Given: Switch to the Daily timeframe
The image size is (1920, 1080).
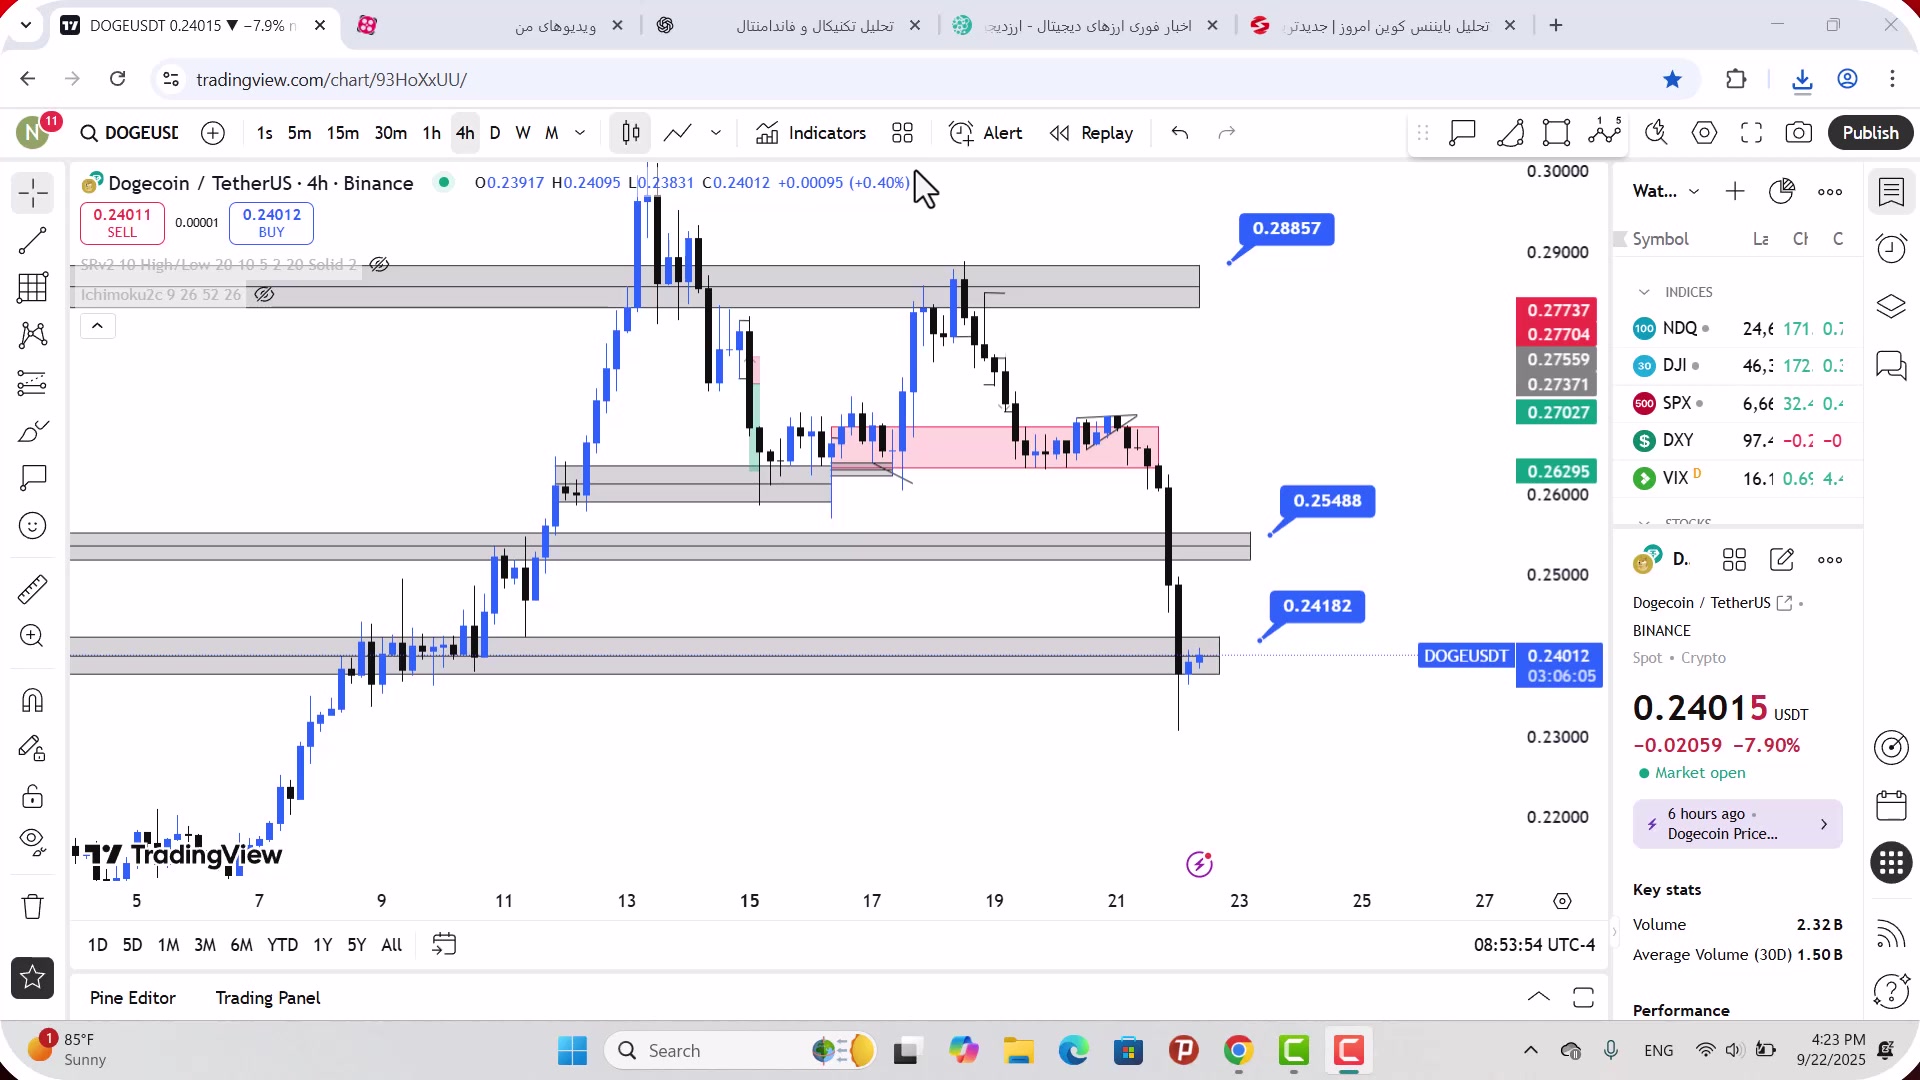Looking at the screenshot, I should coord(495,133).
